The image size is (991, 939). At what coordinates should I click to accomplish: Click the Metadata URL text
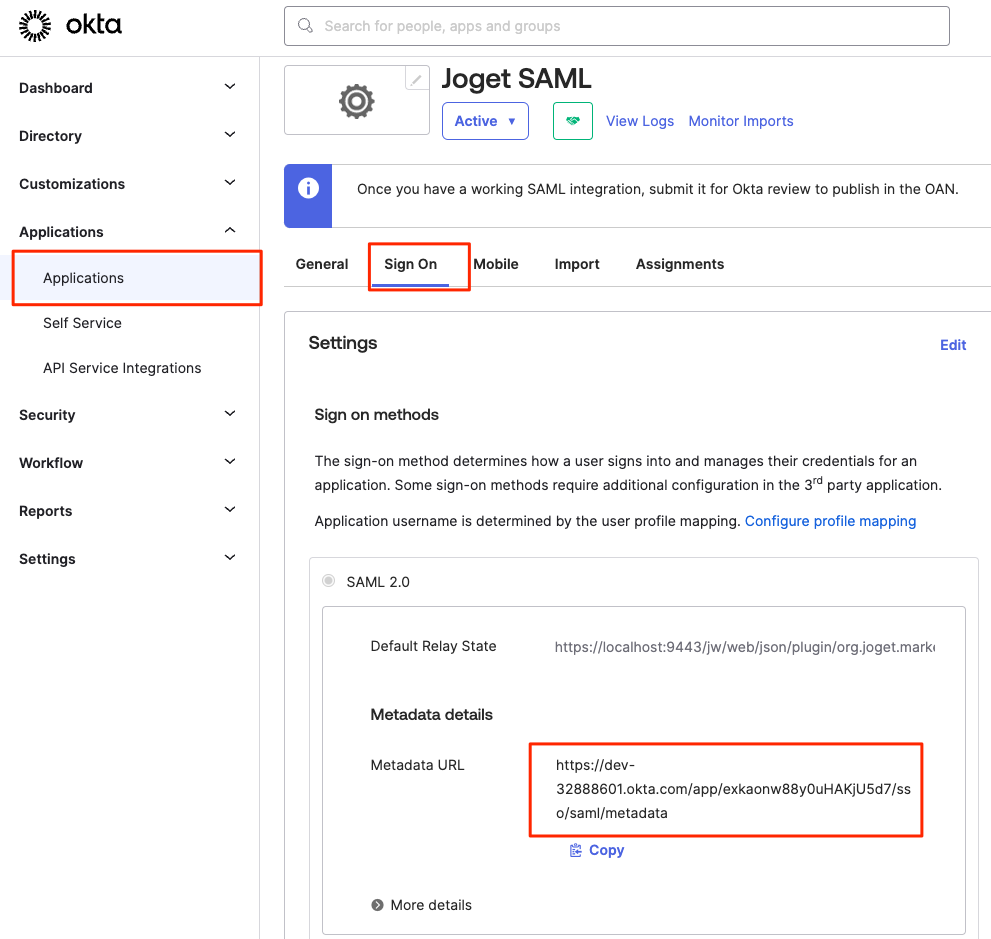click(x=733, y=789)
